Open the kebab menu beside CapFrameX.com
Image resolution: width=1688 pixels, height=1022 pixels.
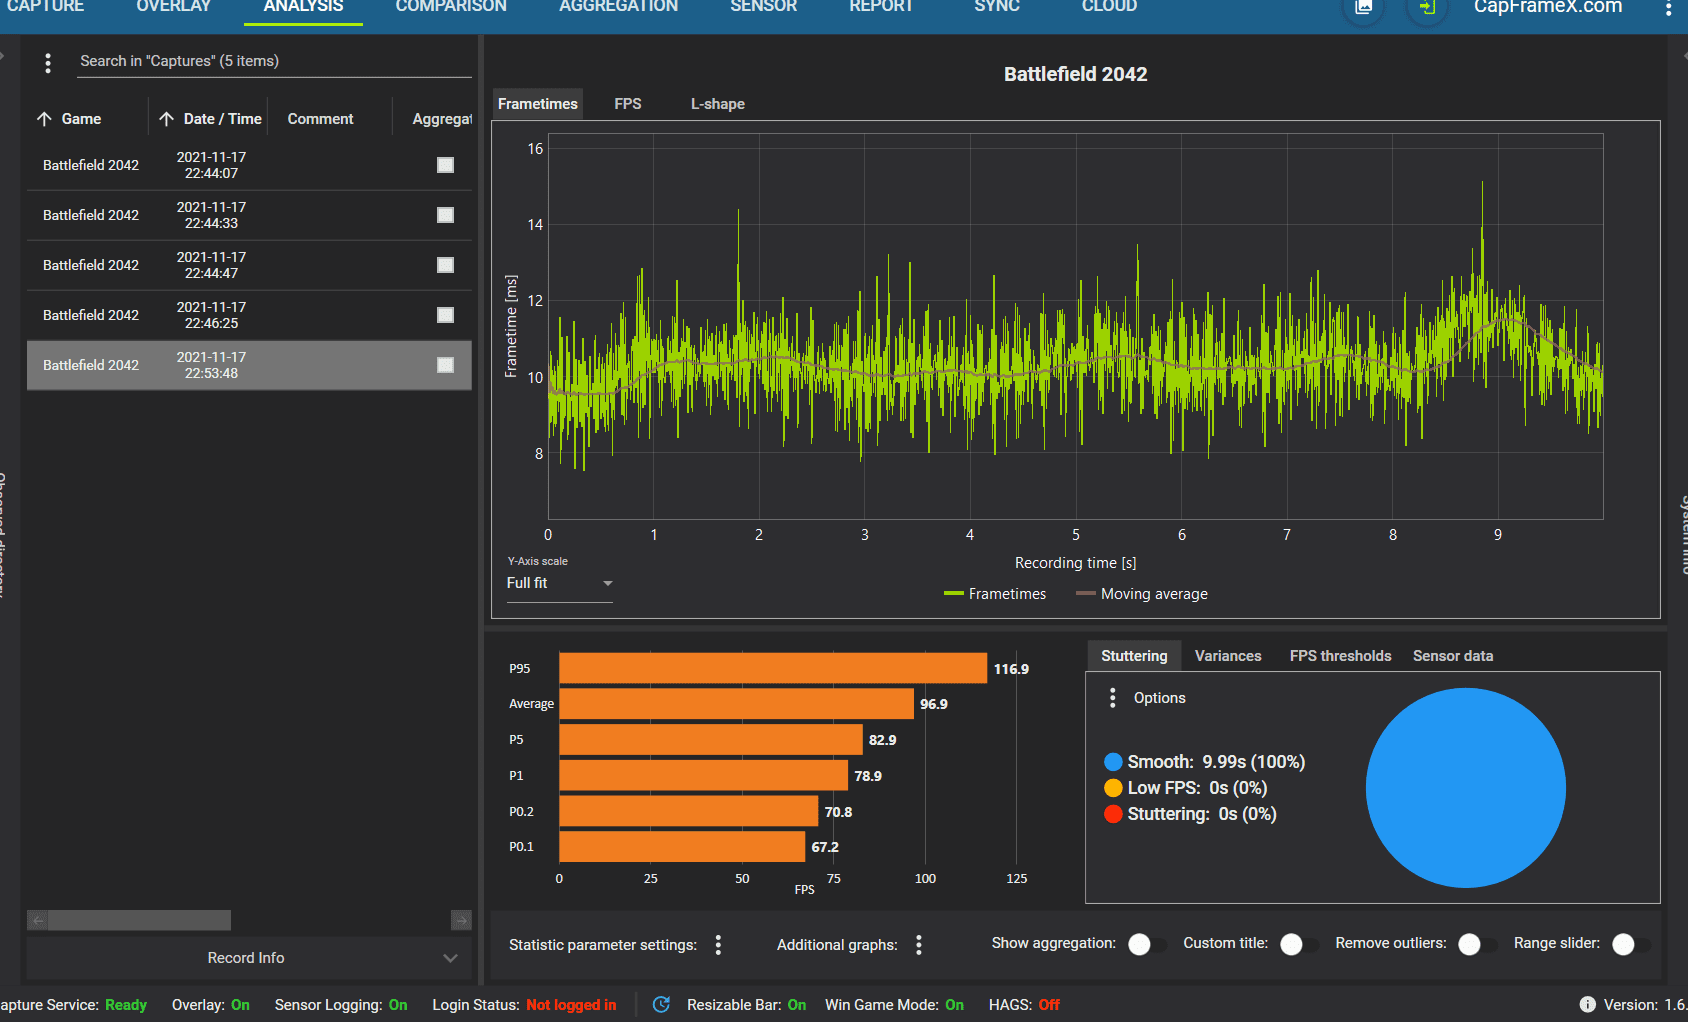[1667, 9]
